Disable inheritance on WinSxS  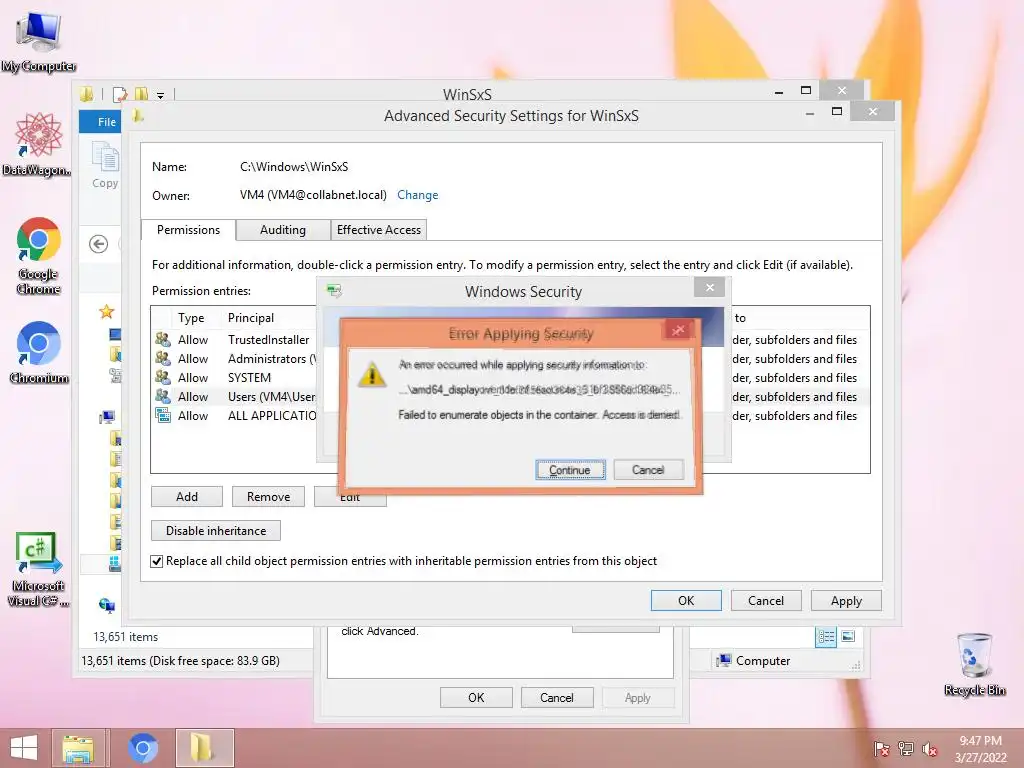216,530
